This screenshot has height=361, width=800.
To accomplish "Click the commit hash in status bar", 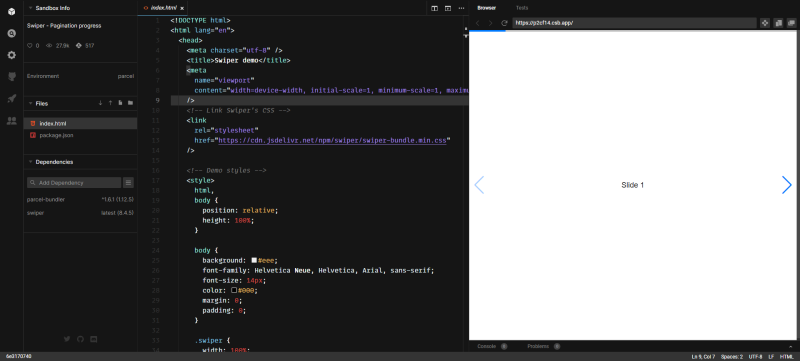I will click(18, 356).
